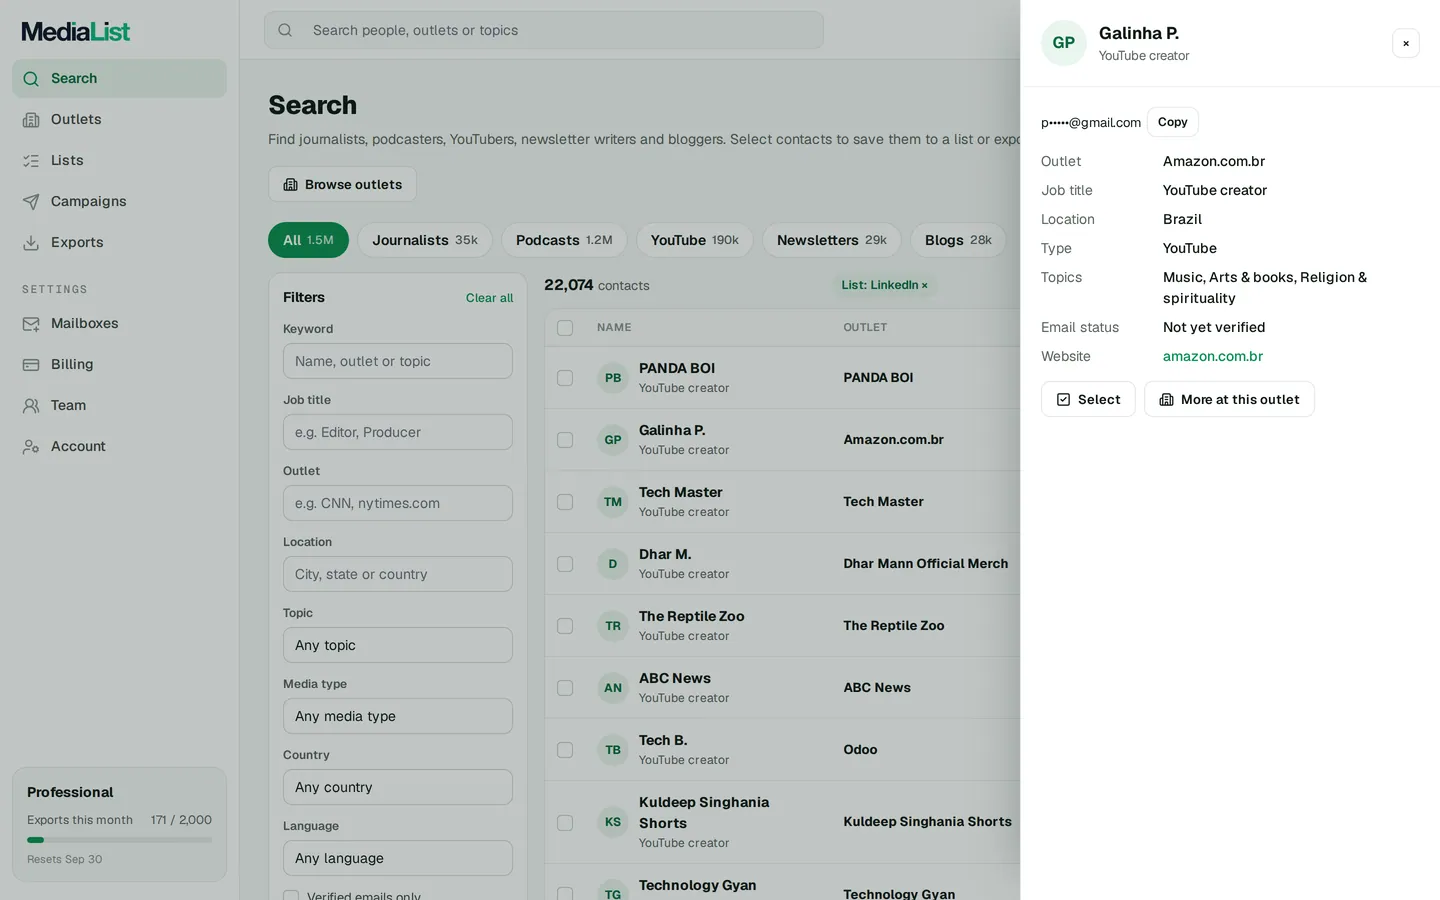The image size is (1440, 900).
Task: Open Mailboxes via its envelope icon
Action: (x=31, y=323)
